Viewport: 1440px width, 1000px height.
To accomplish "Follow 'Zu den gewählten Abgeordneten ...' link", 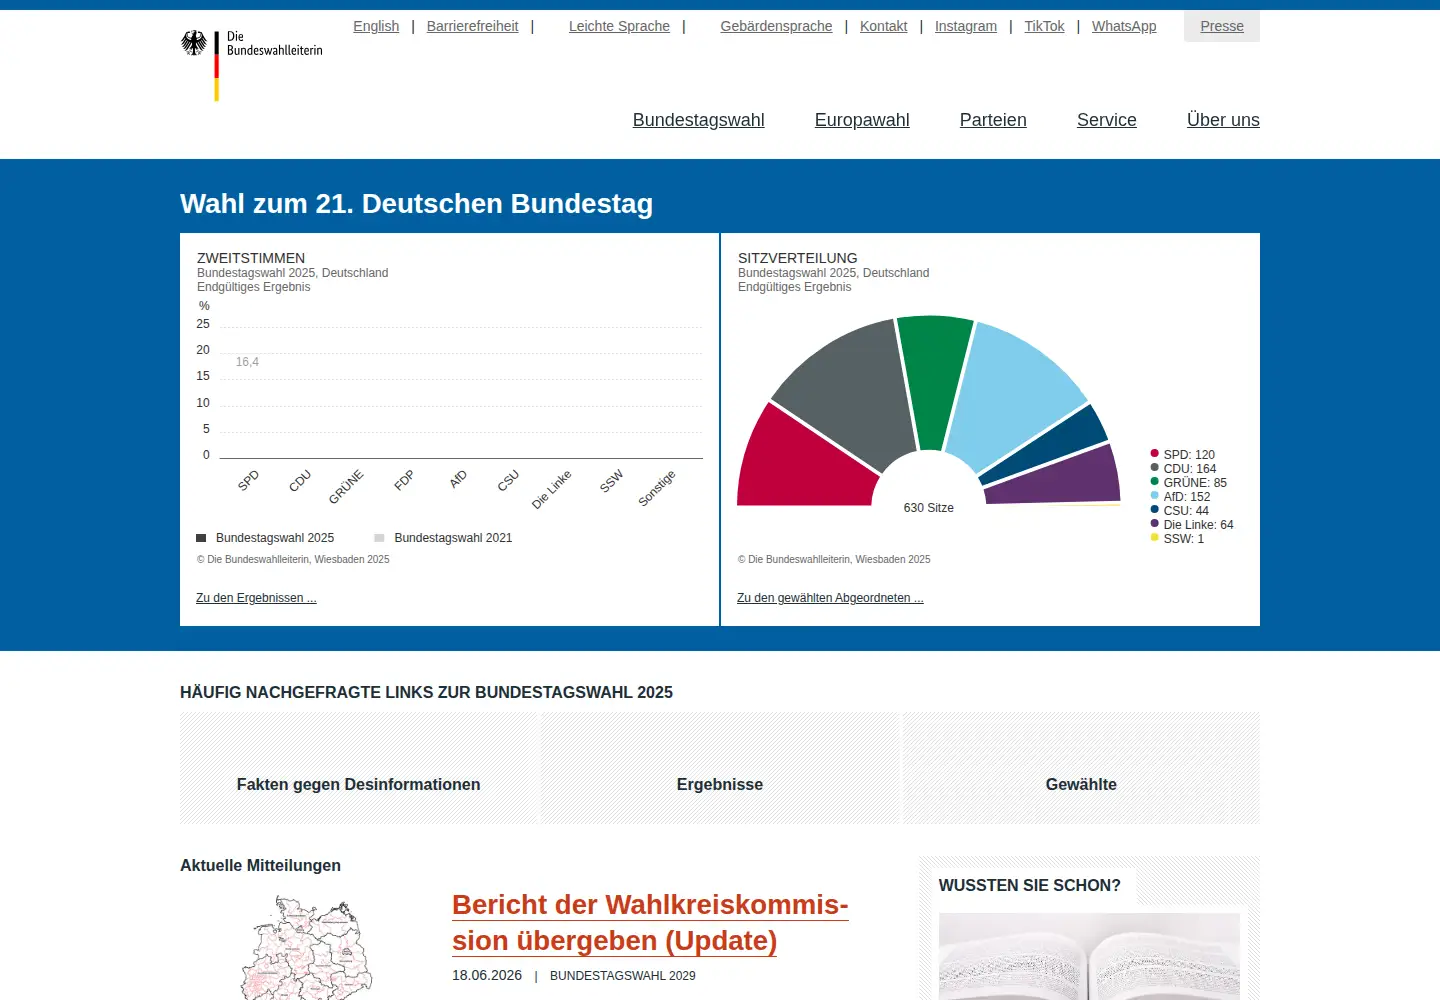I will (830, 598).
